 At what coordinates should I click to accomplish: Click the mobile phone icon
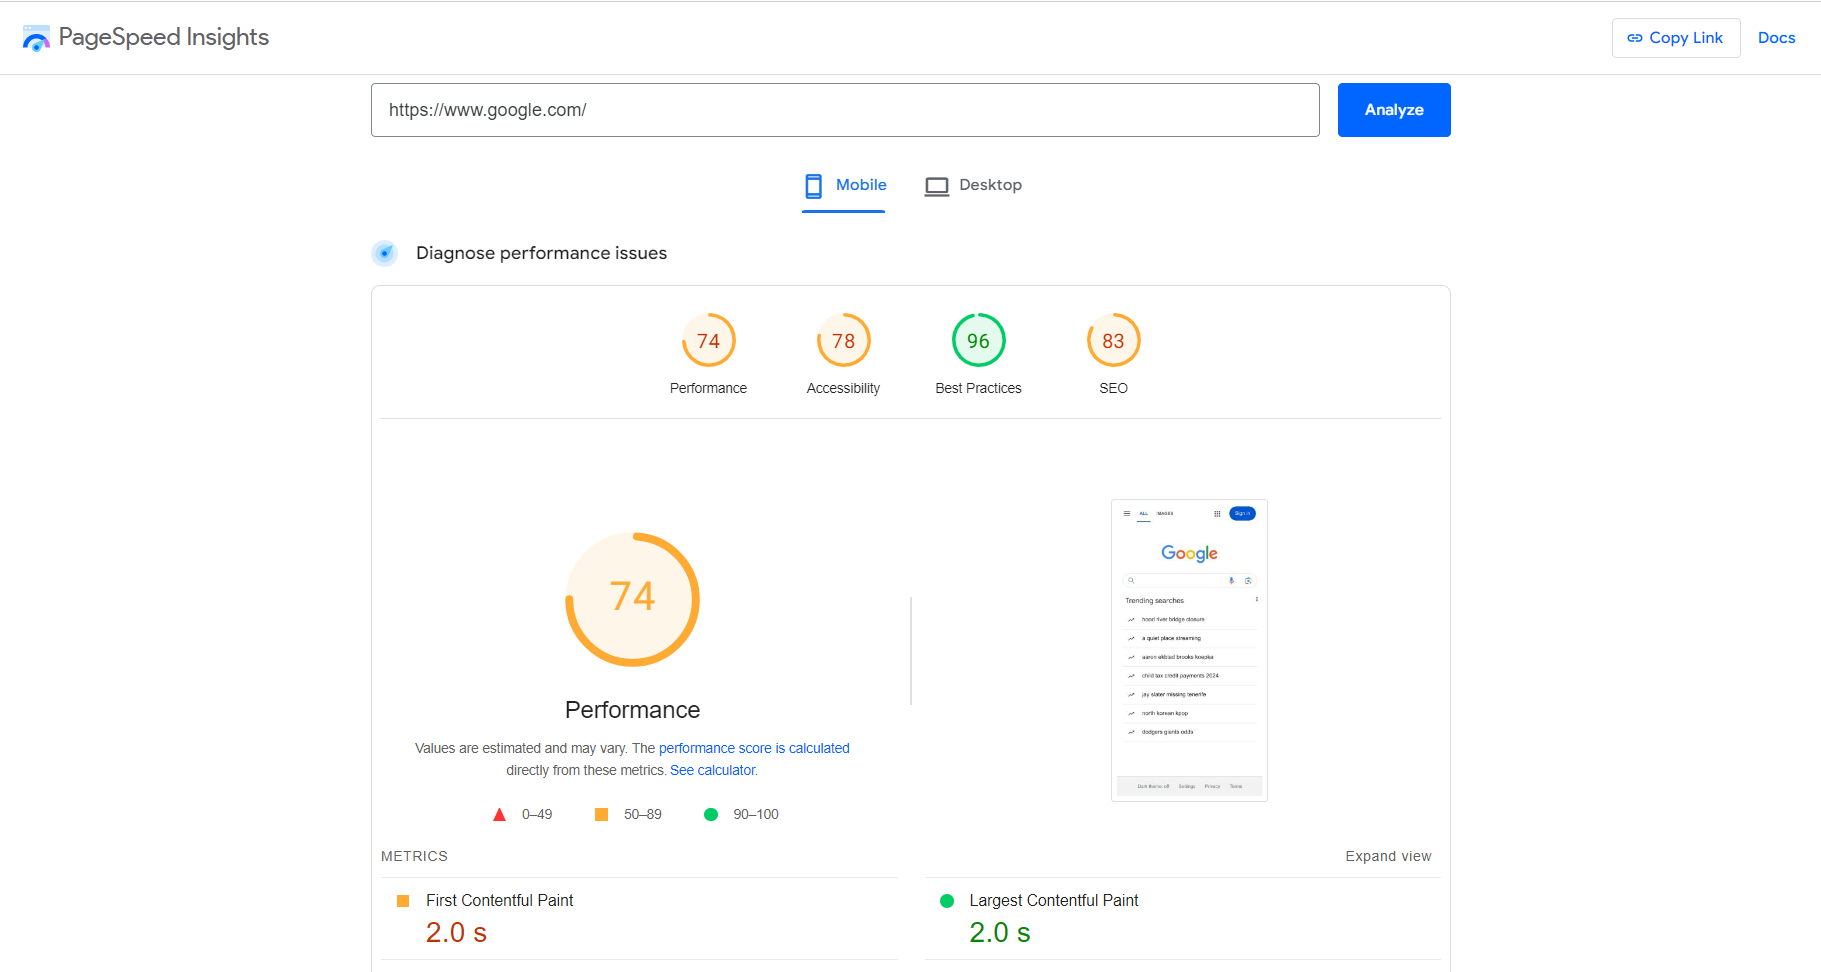click(x=814, y=186)
